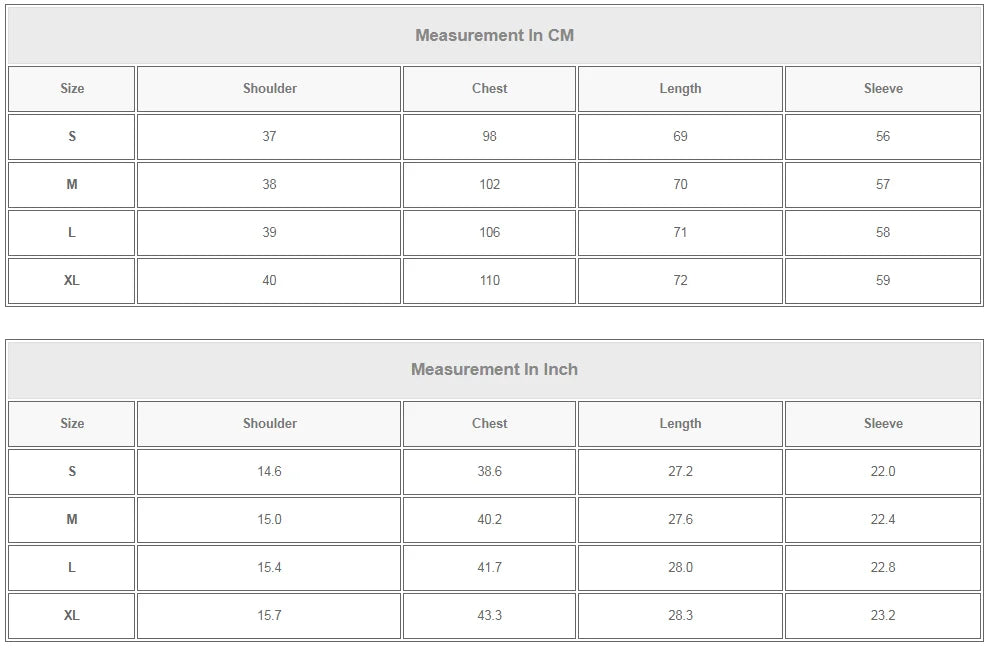
Task: Click length value 28.3 for XL
Action: (x=680, y=615)
